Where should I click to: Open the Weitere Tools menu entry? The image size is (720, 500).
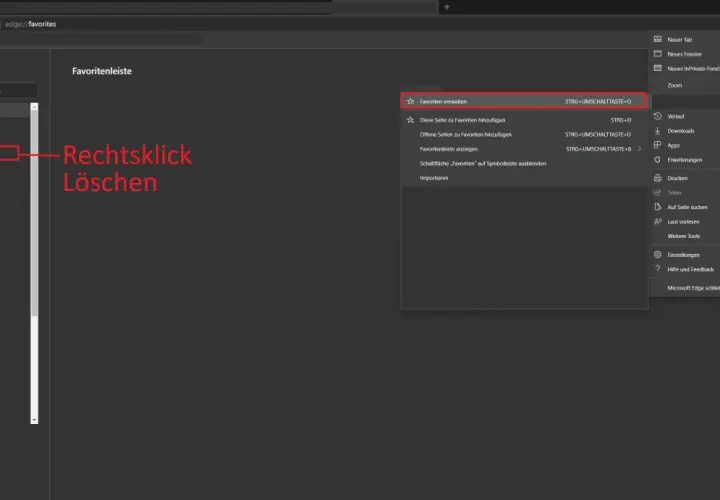pyautogui.click(x=684, y=236)
